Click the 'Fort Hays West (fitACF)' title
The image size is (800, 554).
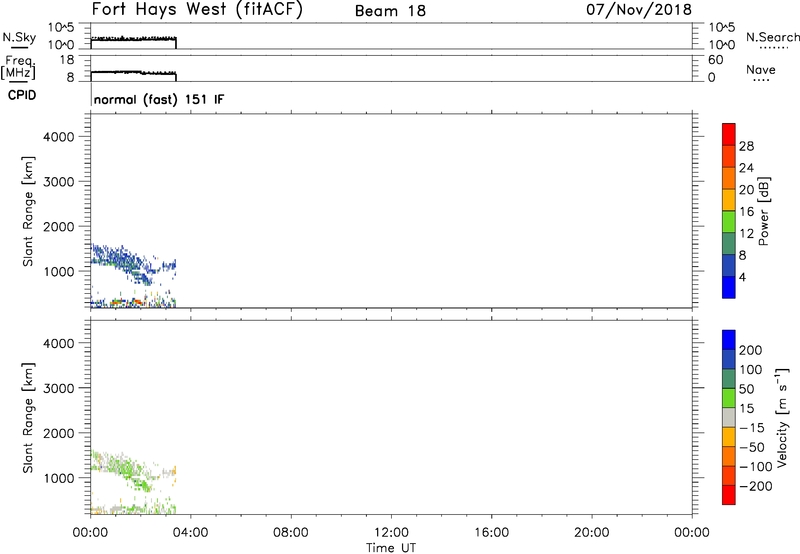point(197,9)
